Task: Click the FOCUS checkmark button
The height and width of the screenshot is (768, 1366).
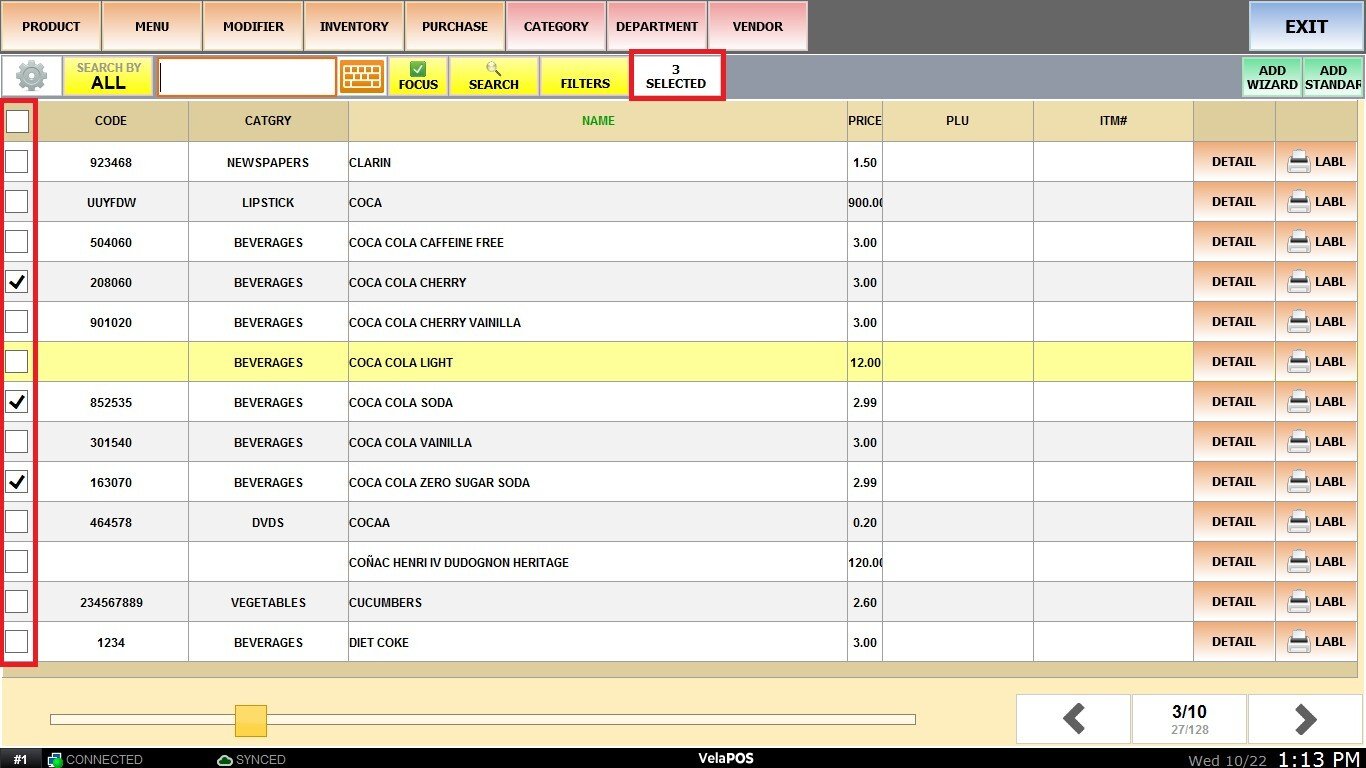Action: 418,77
